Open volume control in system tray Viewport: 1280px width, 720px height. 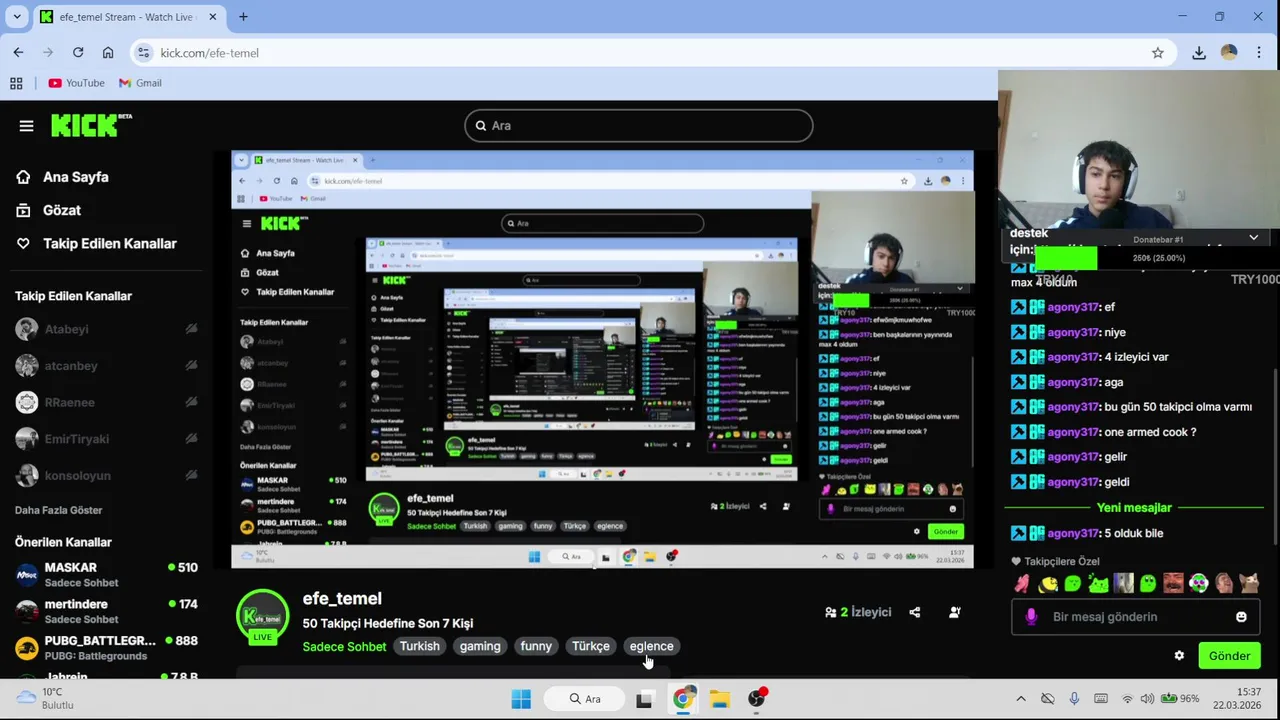pyautogui.click(x=1147, y=699)
